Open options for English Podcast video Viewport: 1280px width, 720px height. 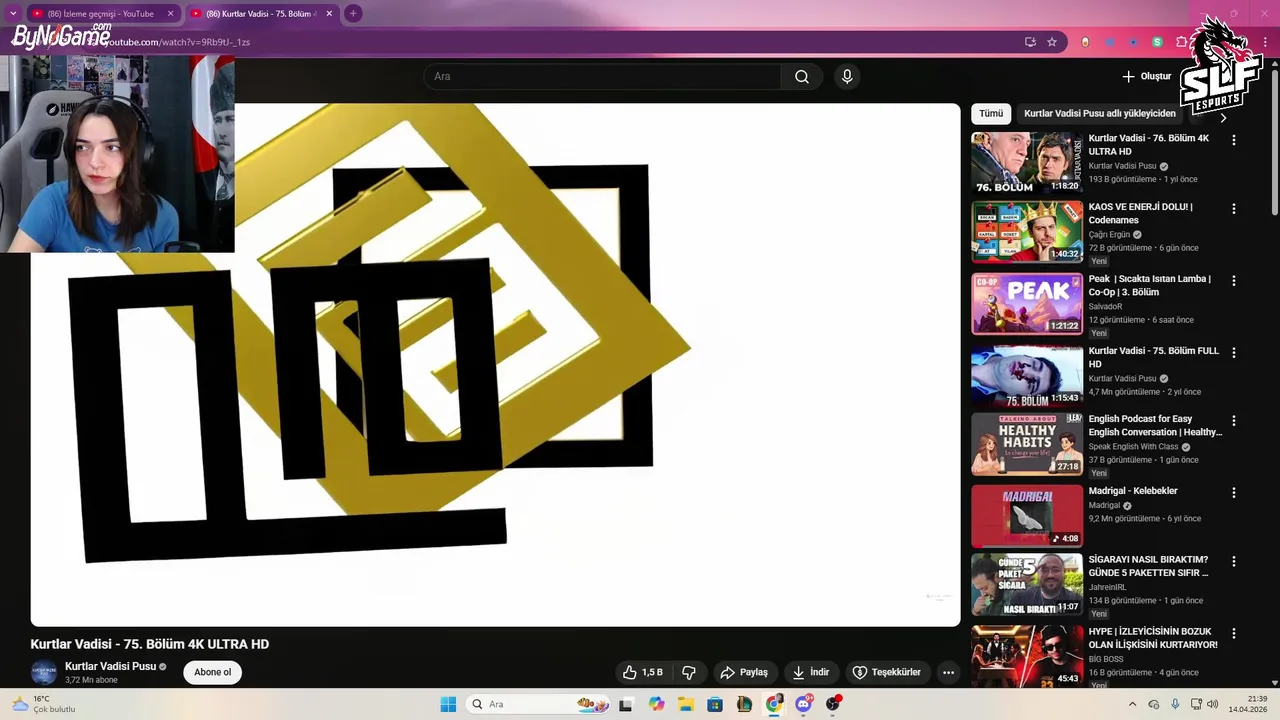tap(1234, 421)
